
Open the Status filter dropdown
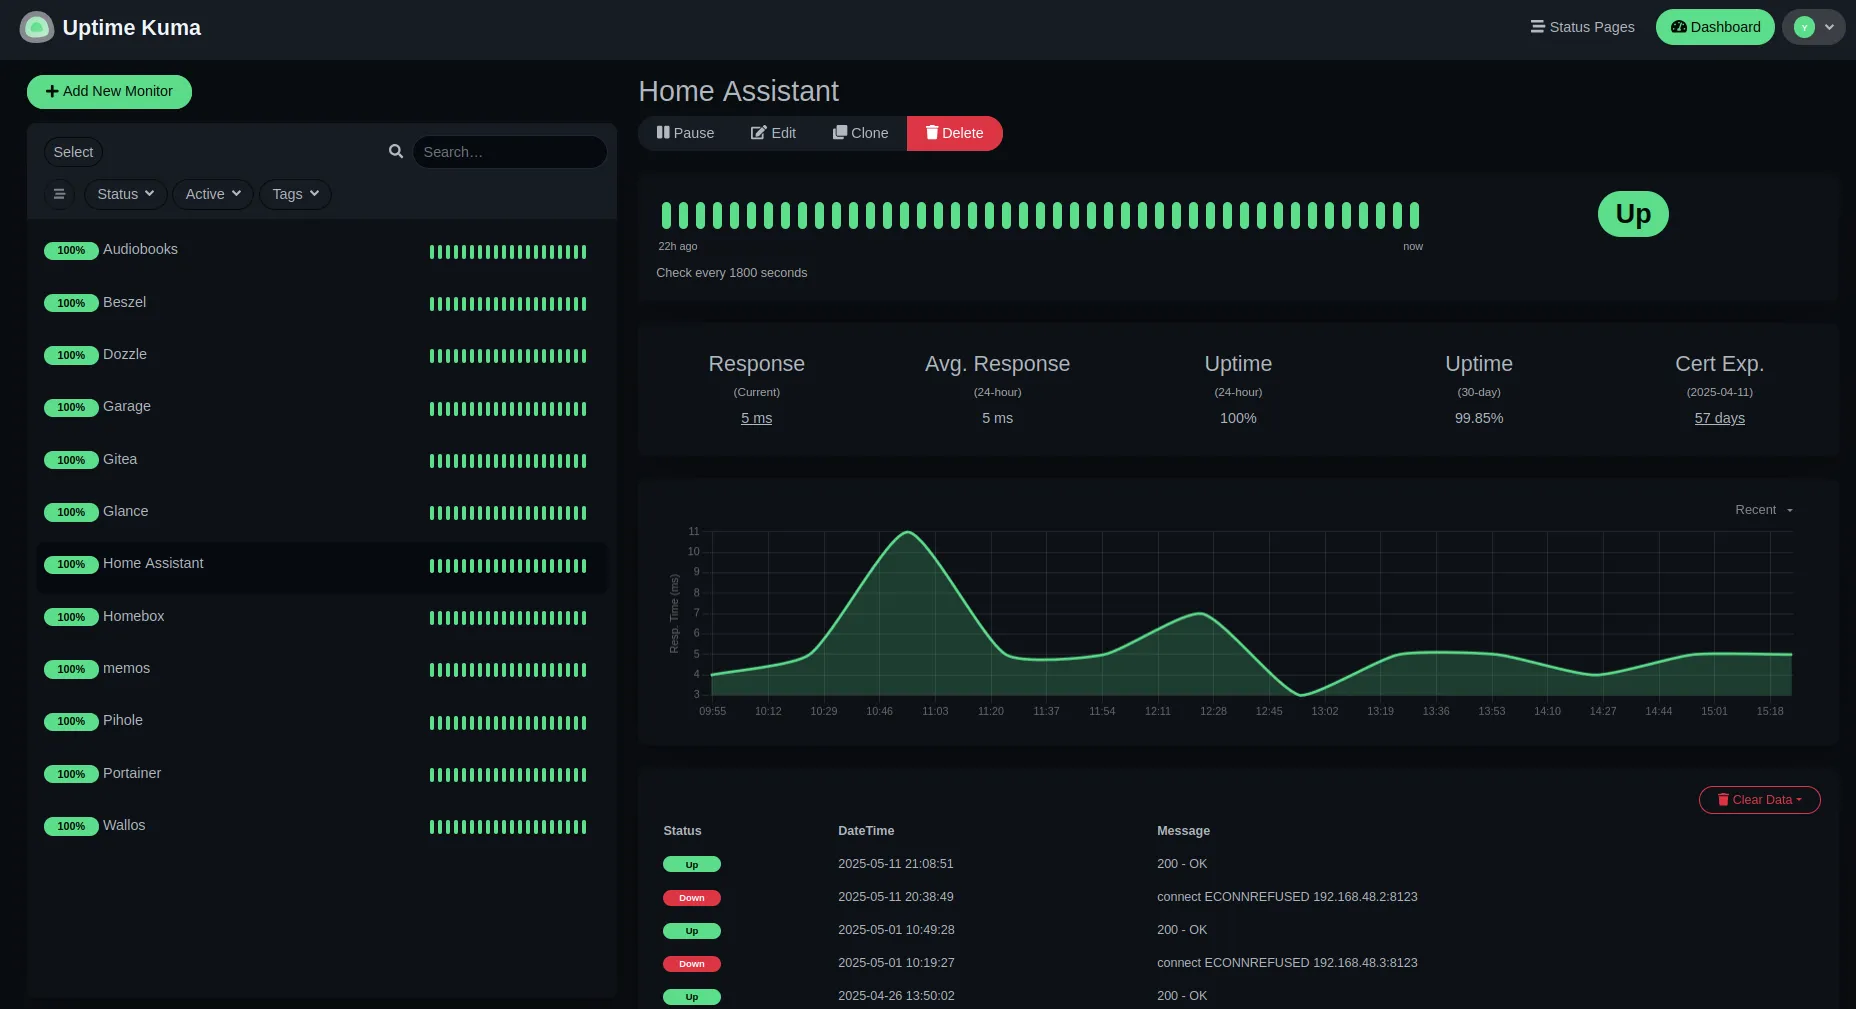click(x=125, y=194)
